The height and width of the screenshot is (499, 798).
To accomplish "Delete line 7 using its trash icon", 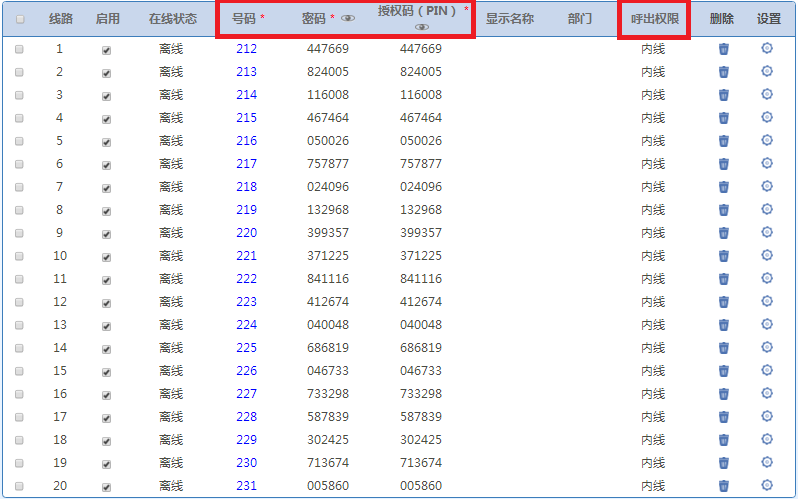I will click(x=724, y=187).
